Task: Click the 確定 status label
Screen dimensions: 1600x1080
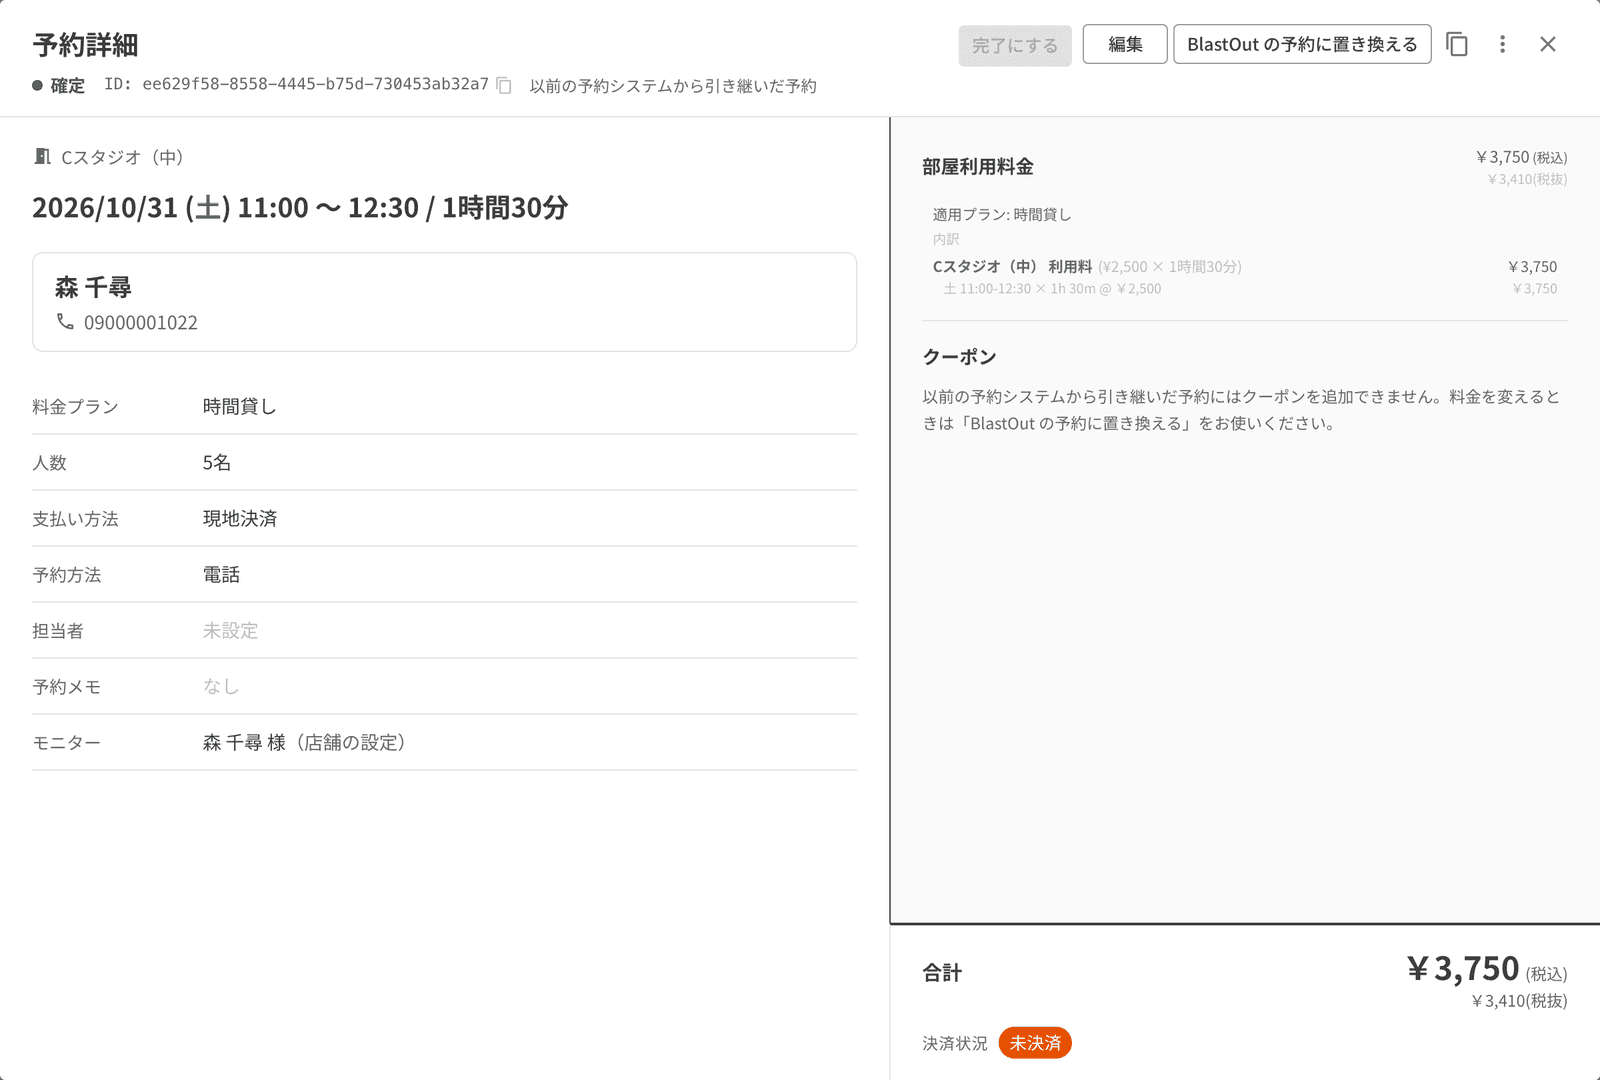Action: tap(67, 86)
